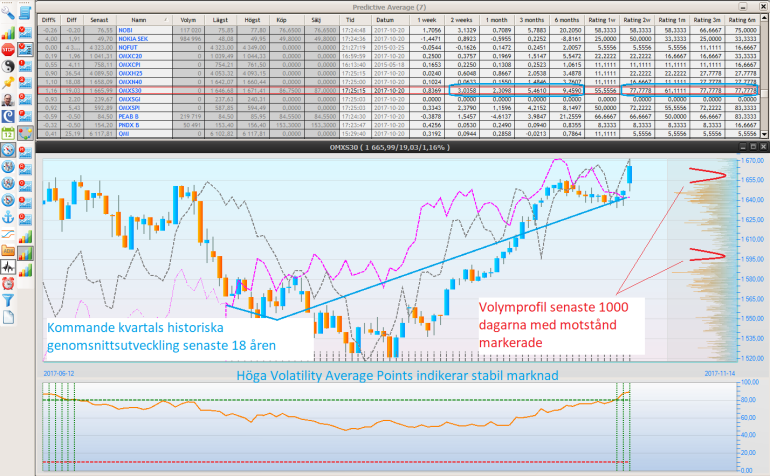Open the yin-yang icon tool
This screenshot has width=770, height=476.
(8, 64)
